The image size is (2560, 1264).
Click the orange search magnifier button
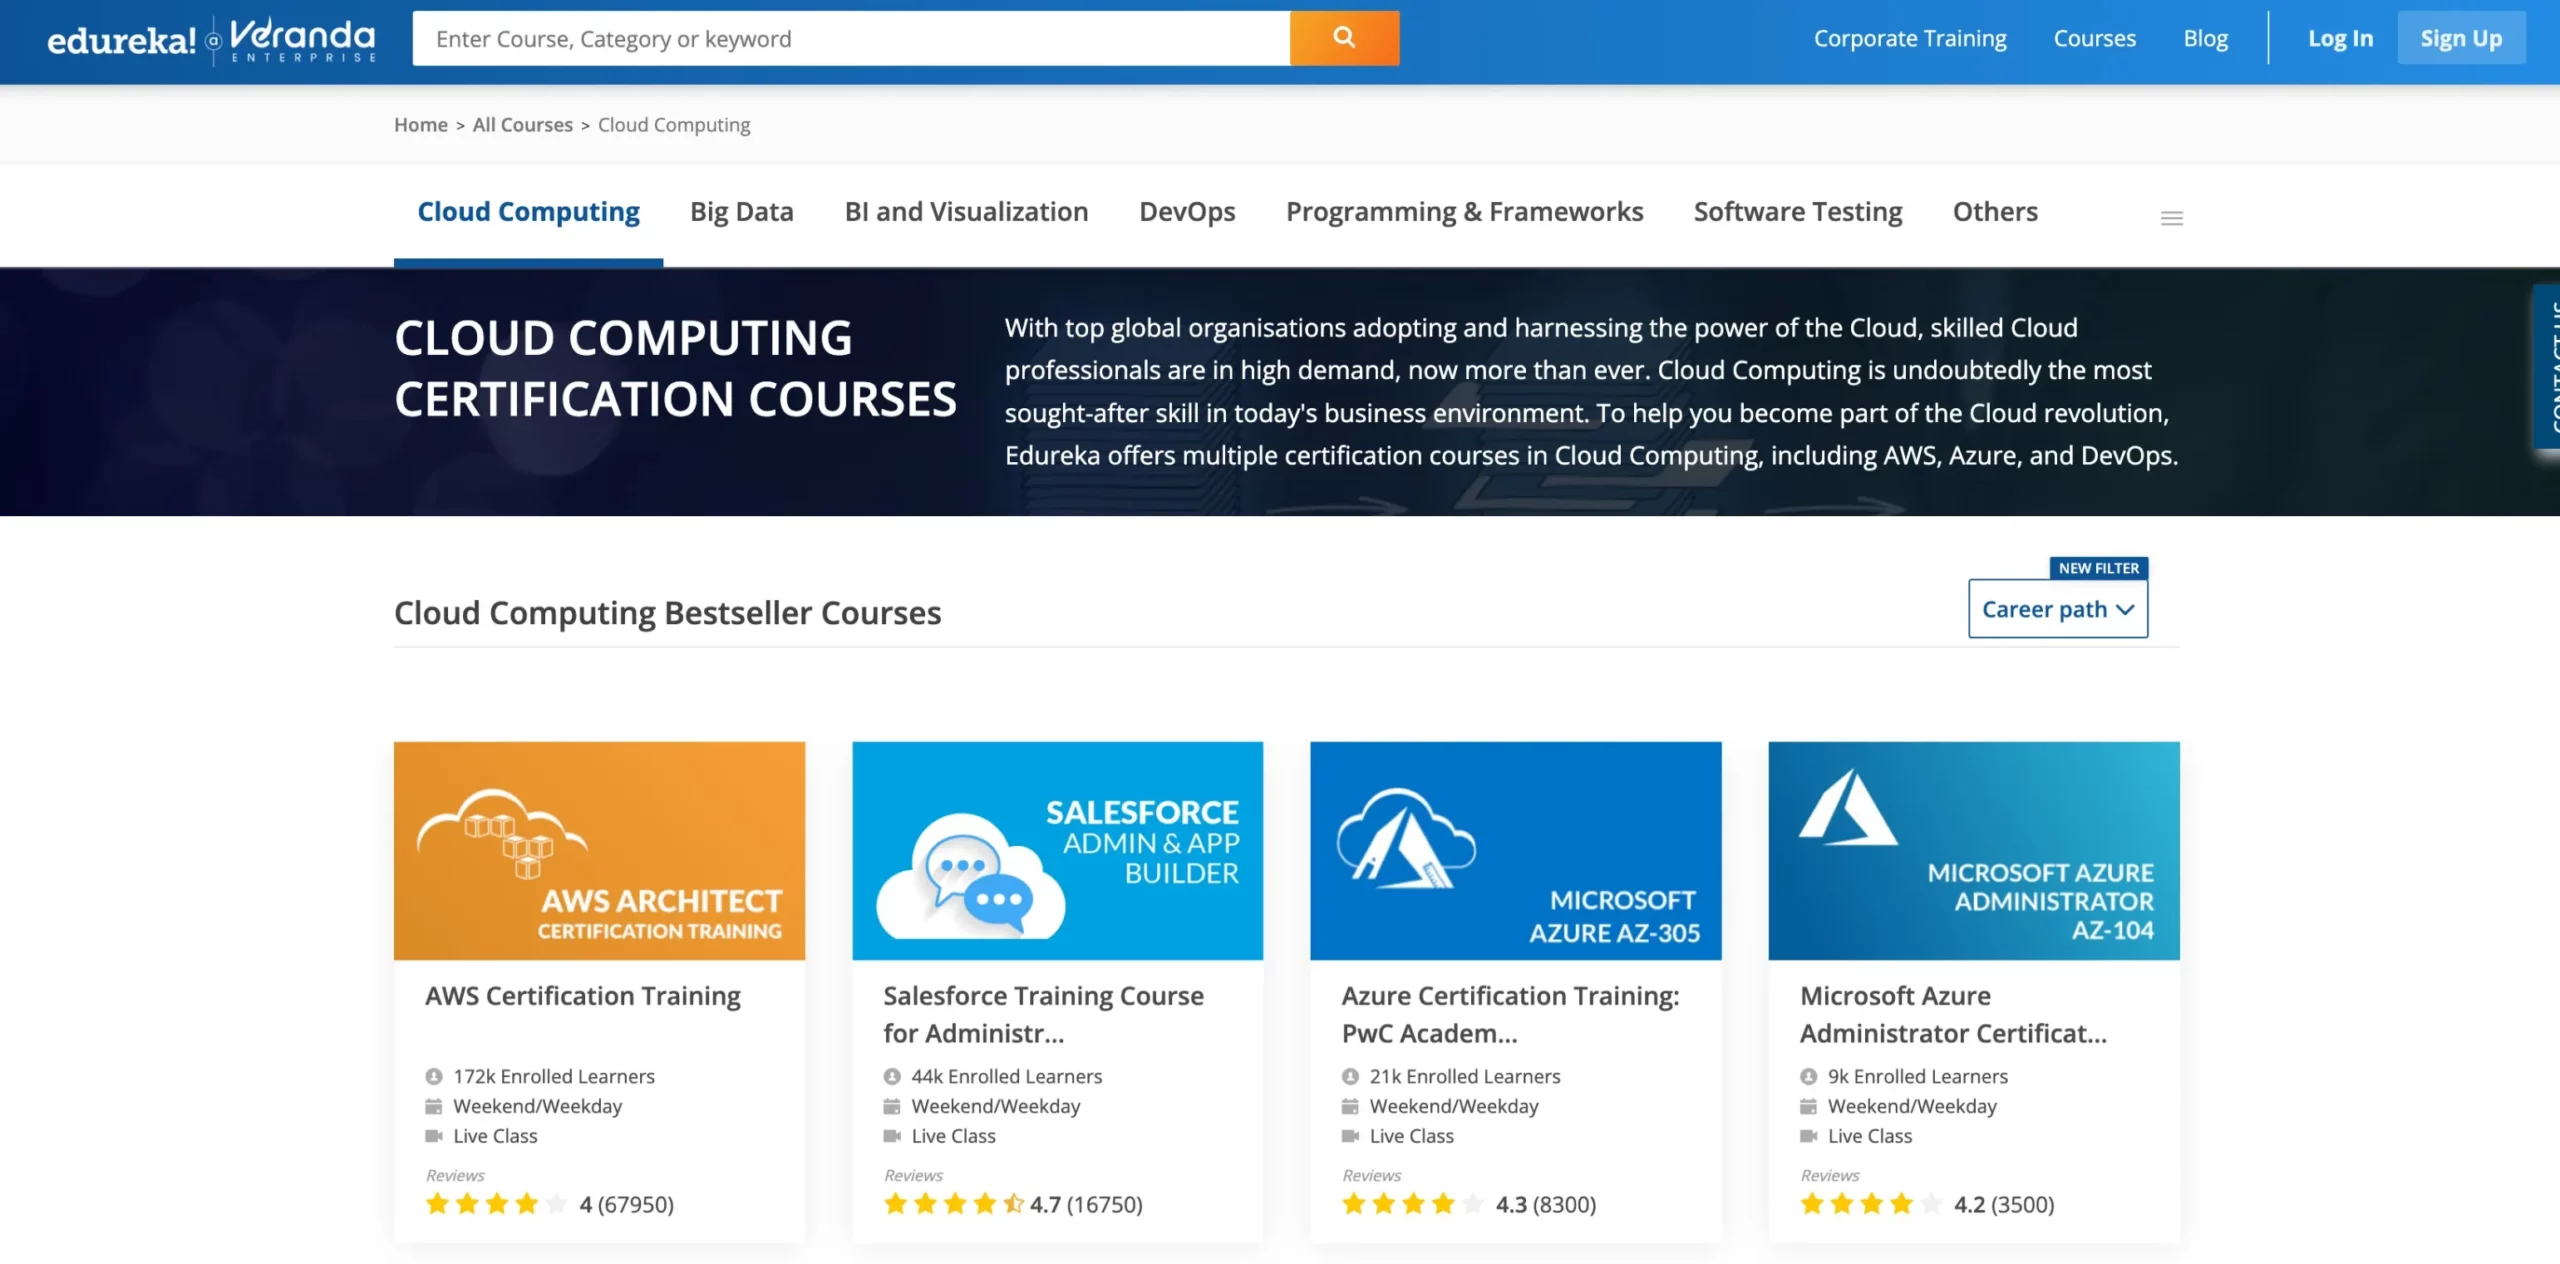[x=1344, y=38]
